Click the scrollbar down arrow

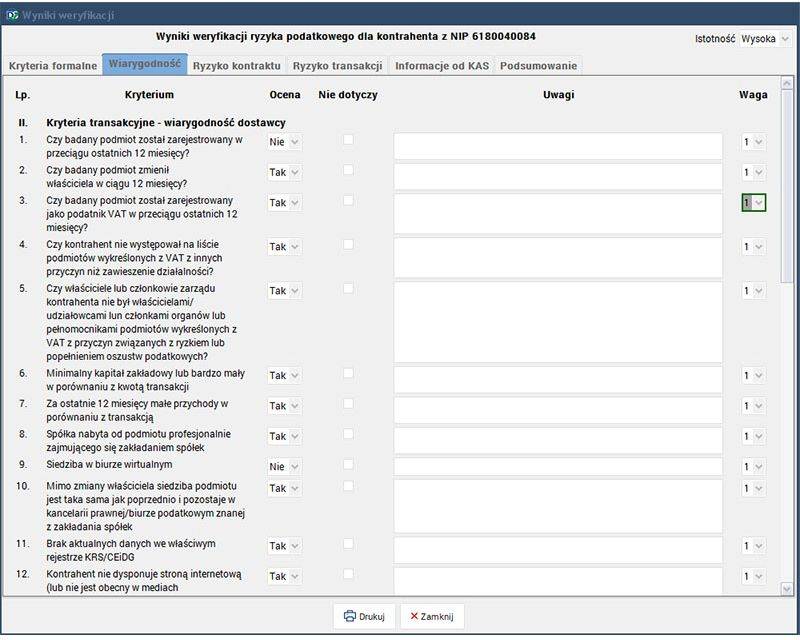pos(787,589)
